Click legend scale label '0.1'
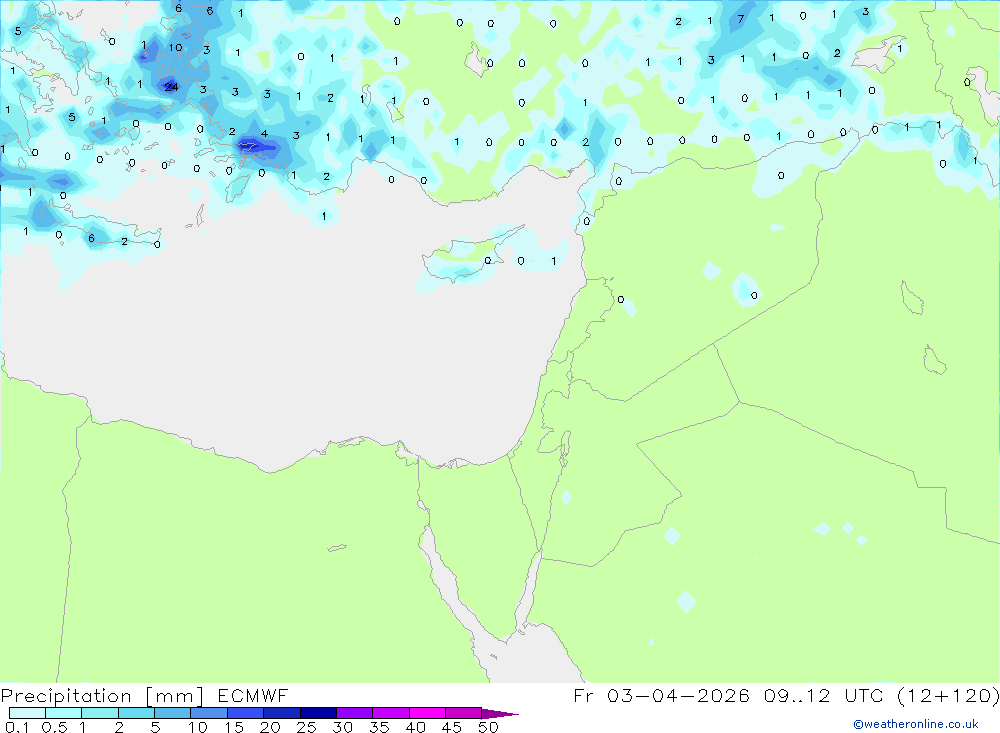The image size is (1000, 733). tap(17, 727)
